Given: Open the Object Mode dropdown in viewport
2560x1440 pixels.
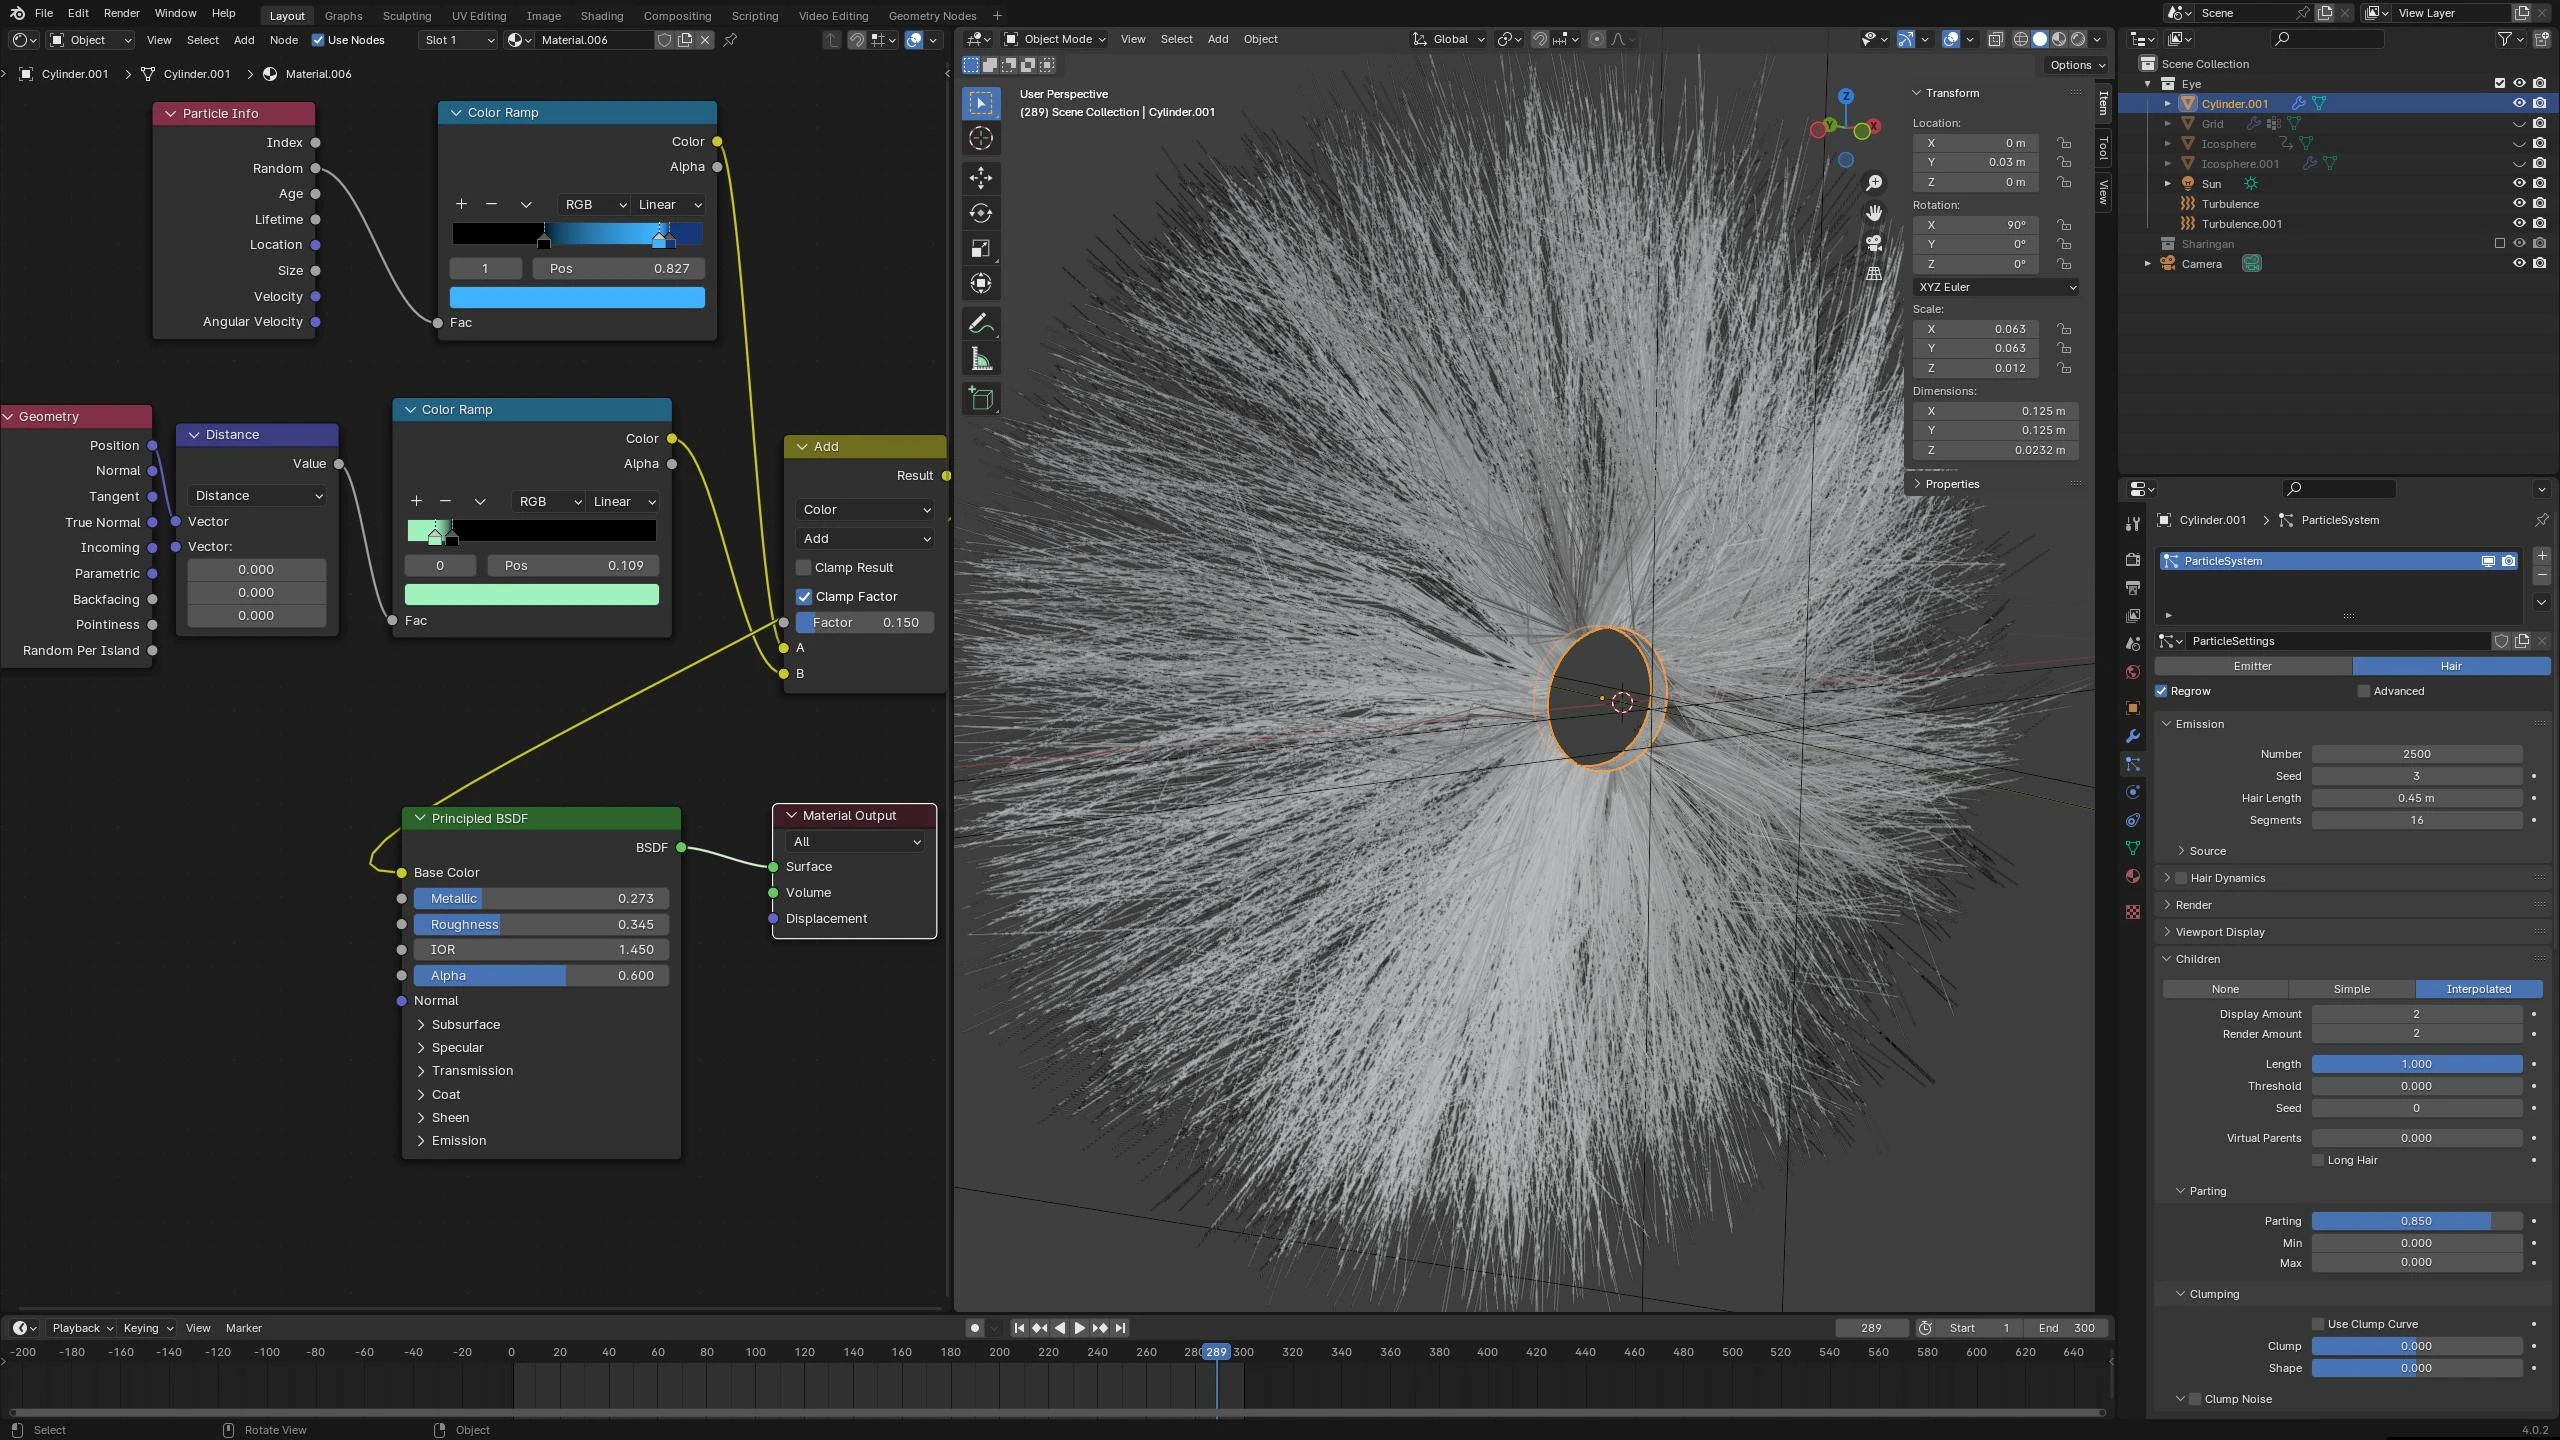Looking at the screenshot, I should (x=1055, y=39).
